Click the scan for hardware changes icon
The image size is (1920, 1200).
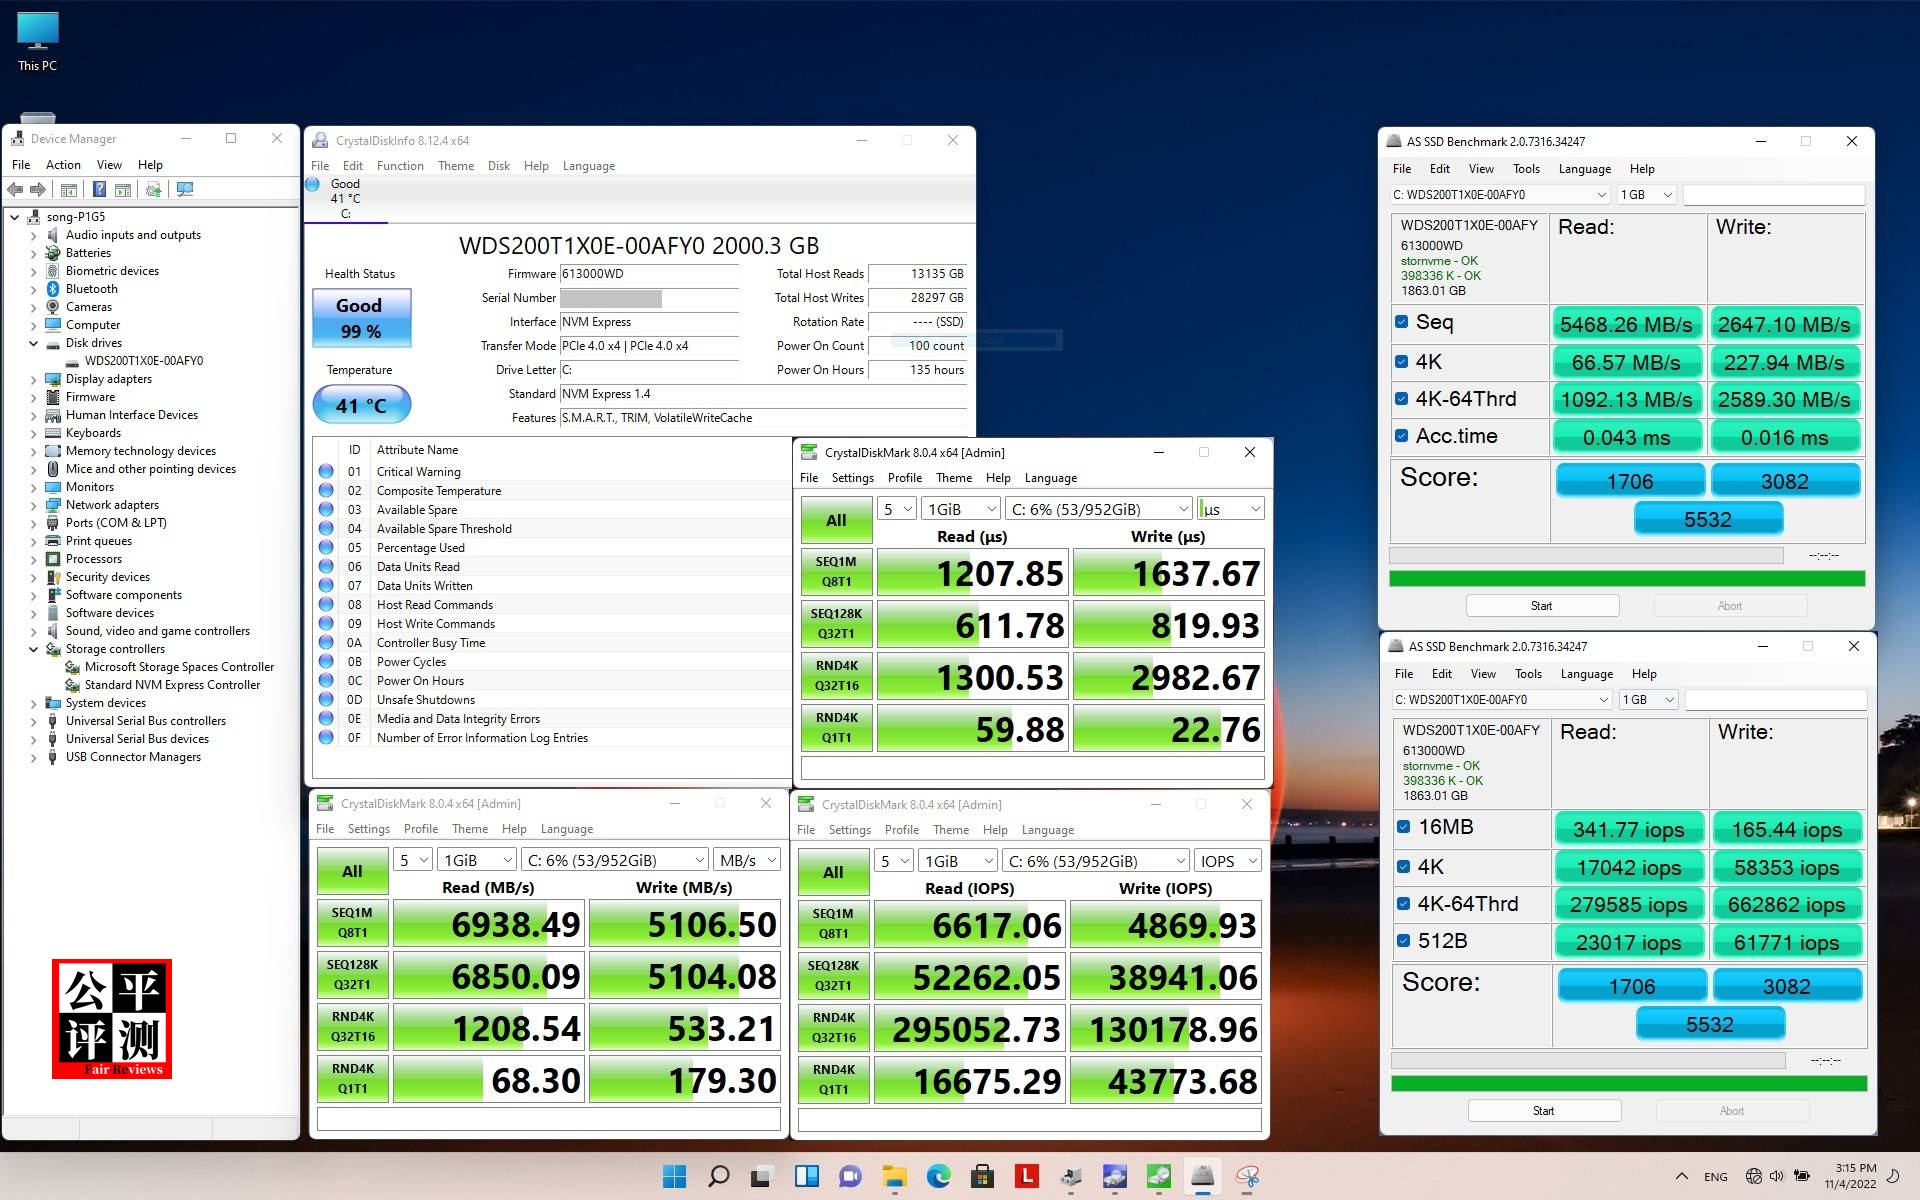coord(185,189)
